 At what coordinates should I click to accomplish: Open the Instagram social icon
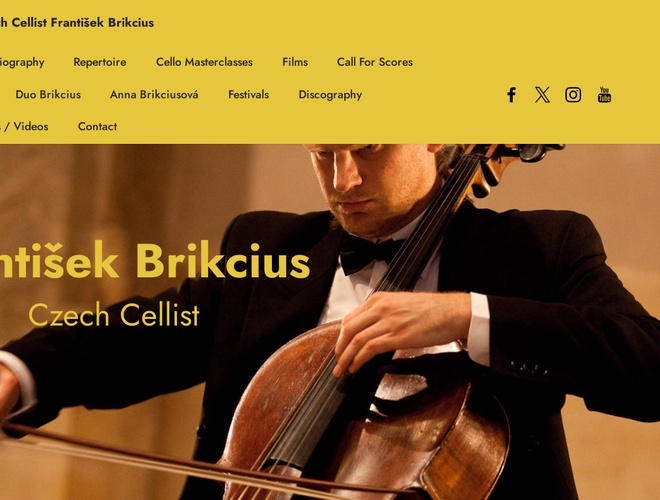[x=573, y=95]
